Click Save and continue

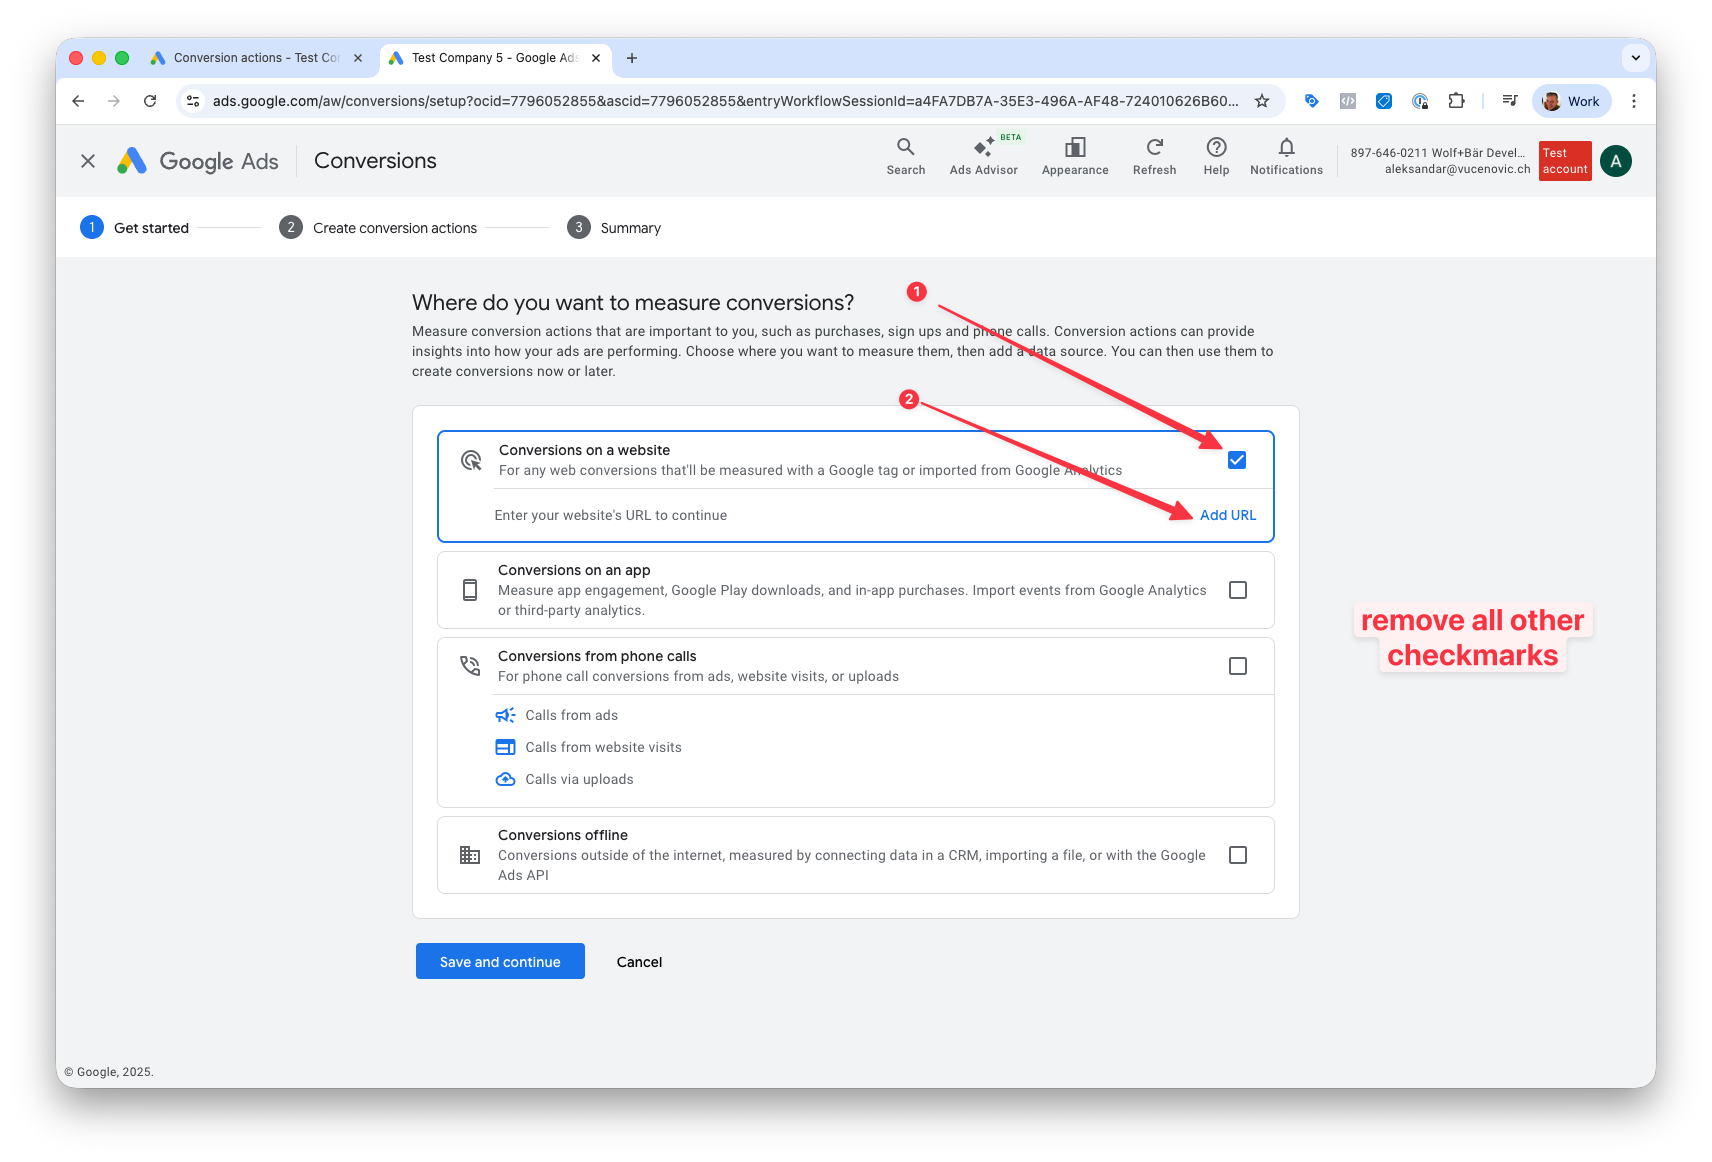499,961
